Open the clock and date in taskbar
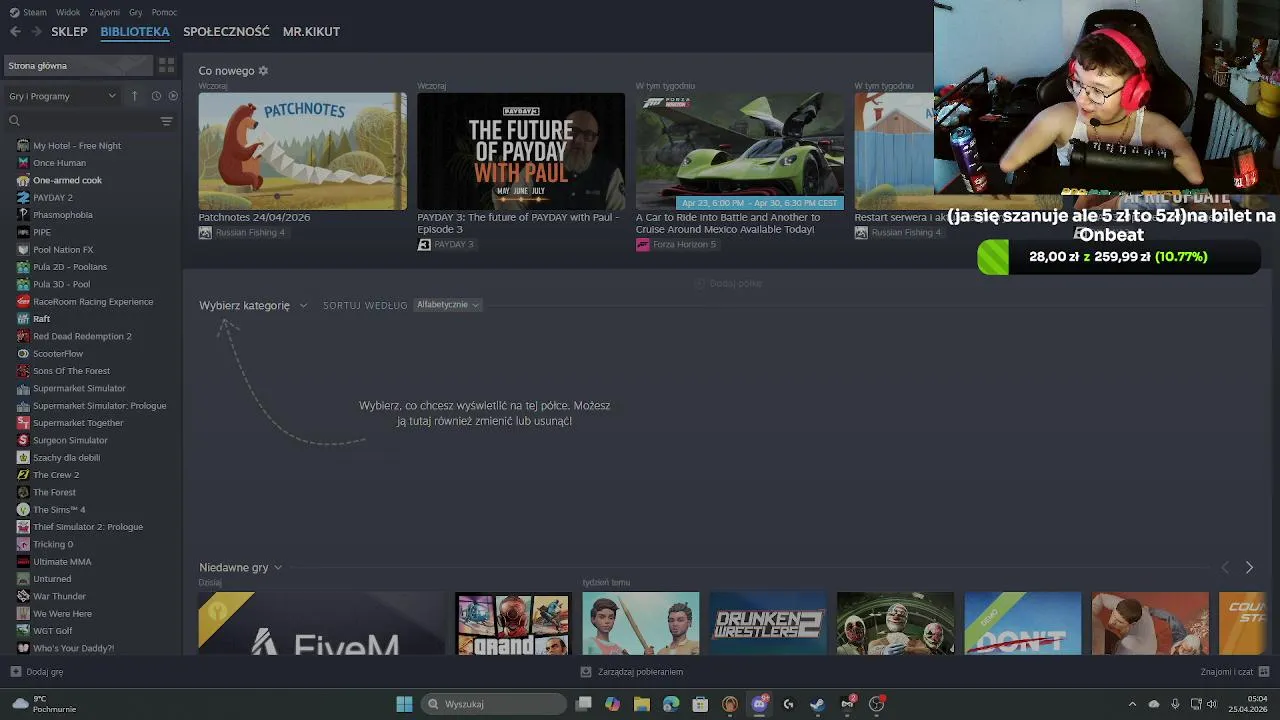Viewport: 1280px width, 720px height. point(1247,704)
